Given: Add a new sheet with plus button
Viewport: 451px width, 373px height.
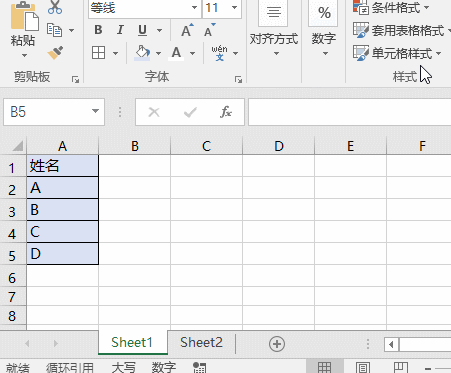Looking at the screenshot, I should pyautogui.click(x=277, y=344).
